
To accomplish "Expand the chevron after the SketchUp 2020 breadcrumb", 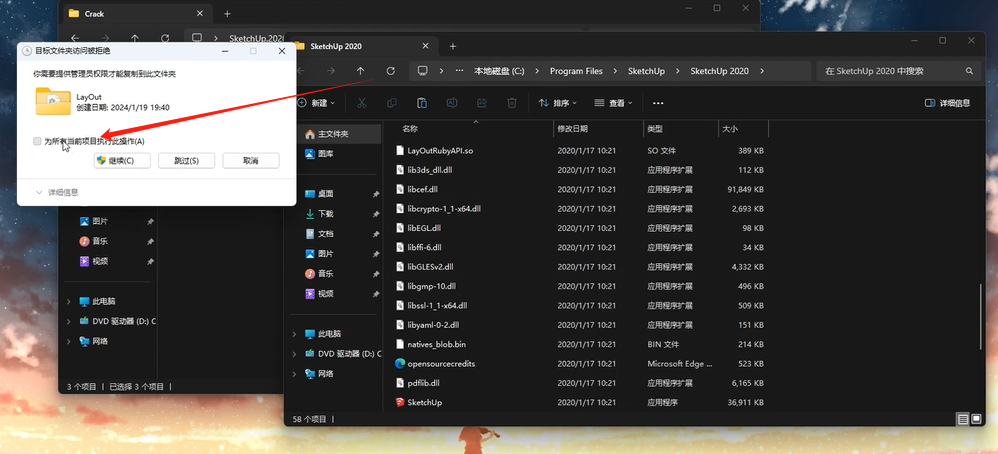I will coord(762,71).
